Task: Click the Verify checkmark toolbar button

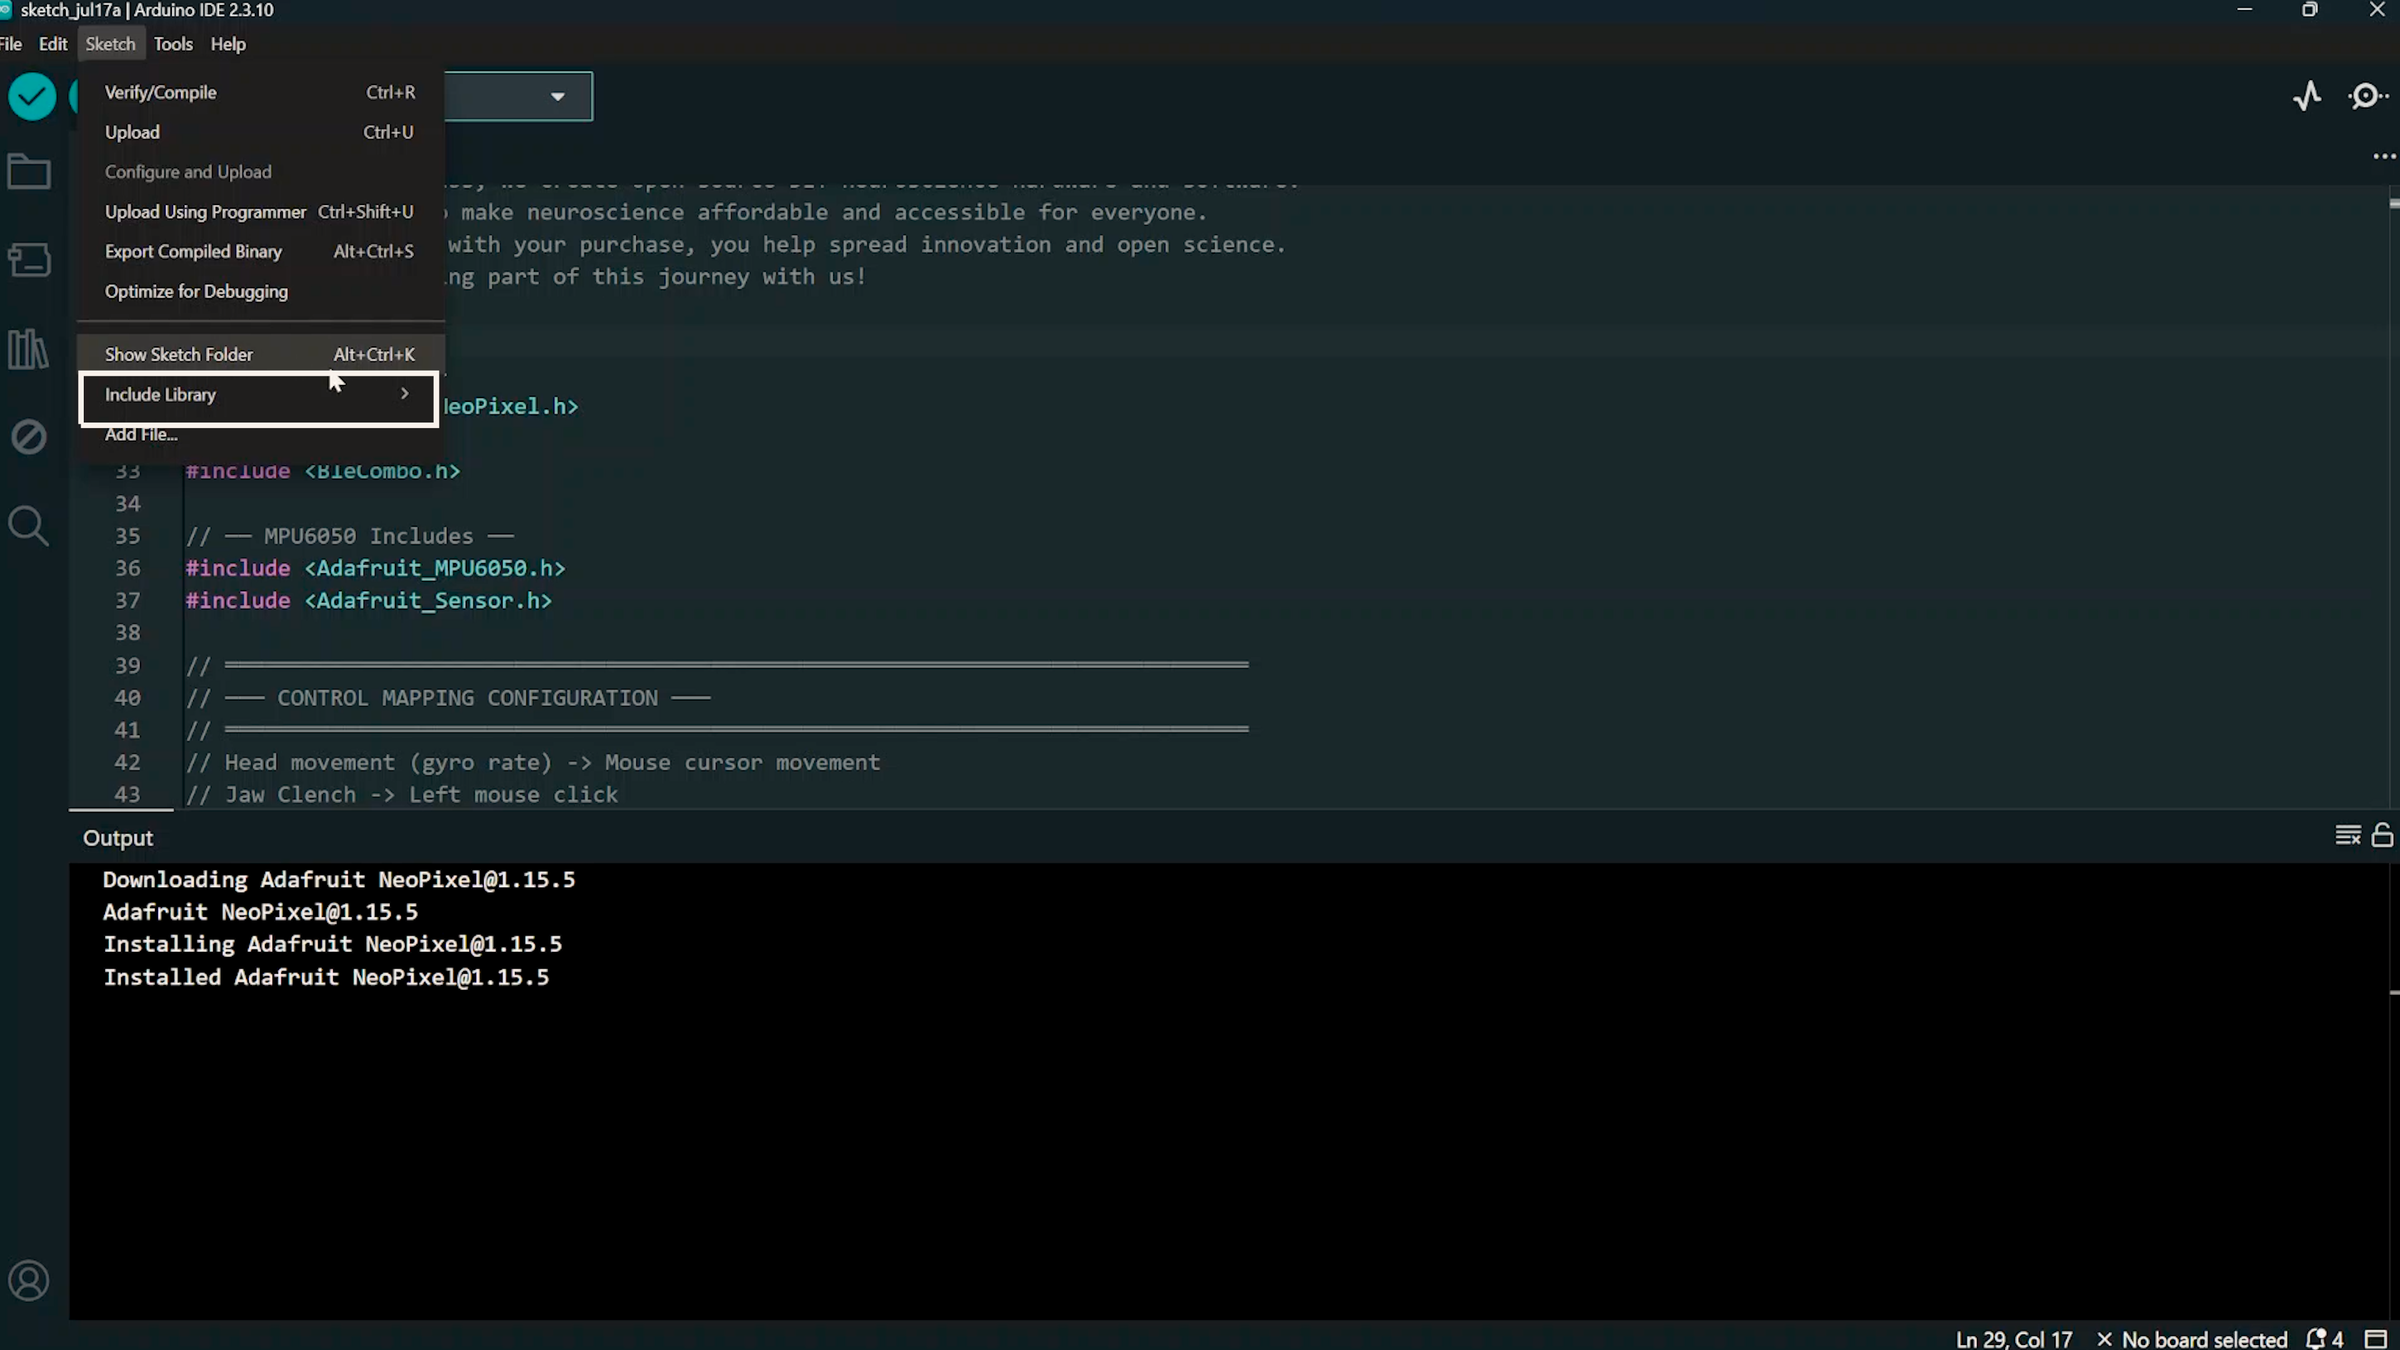Action: tap(32, 97)
